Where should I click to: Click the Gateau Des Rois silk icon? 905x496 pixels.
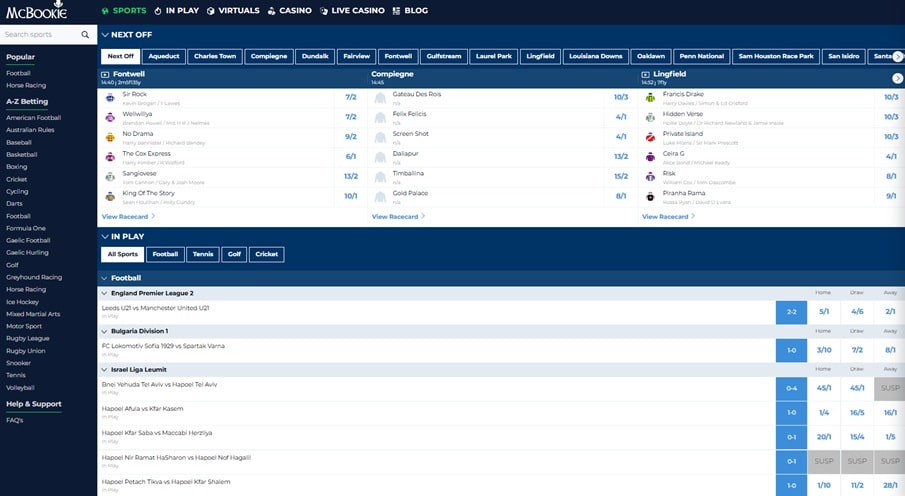click(380, 97)
